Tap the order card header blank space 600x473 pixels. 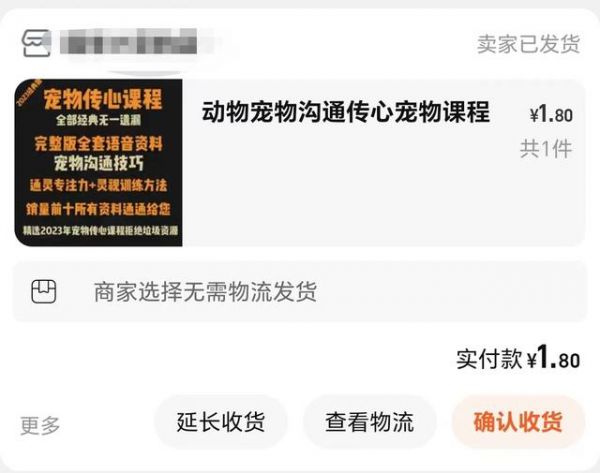point(337,43)
